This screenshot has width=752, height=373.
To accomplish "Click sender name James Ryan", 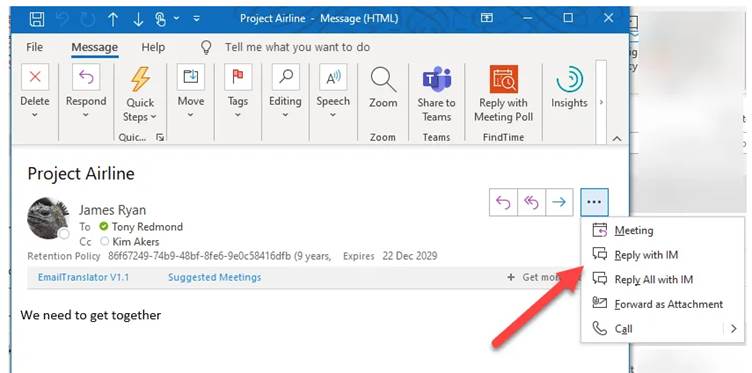I will [x=112, y=210].
